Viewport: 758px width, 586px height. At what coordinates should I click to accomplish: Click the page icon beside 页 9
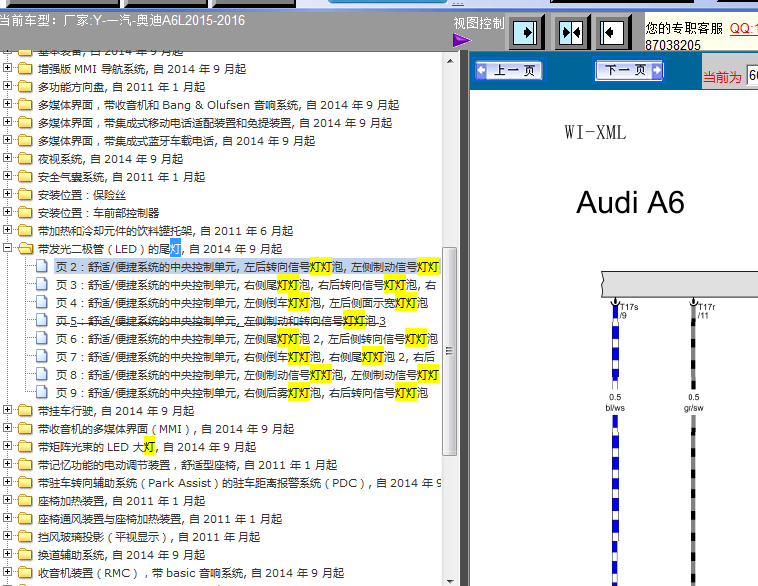(x=42, y=392)
